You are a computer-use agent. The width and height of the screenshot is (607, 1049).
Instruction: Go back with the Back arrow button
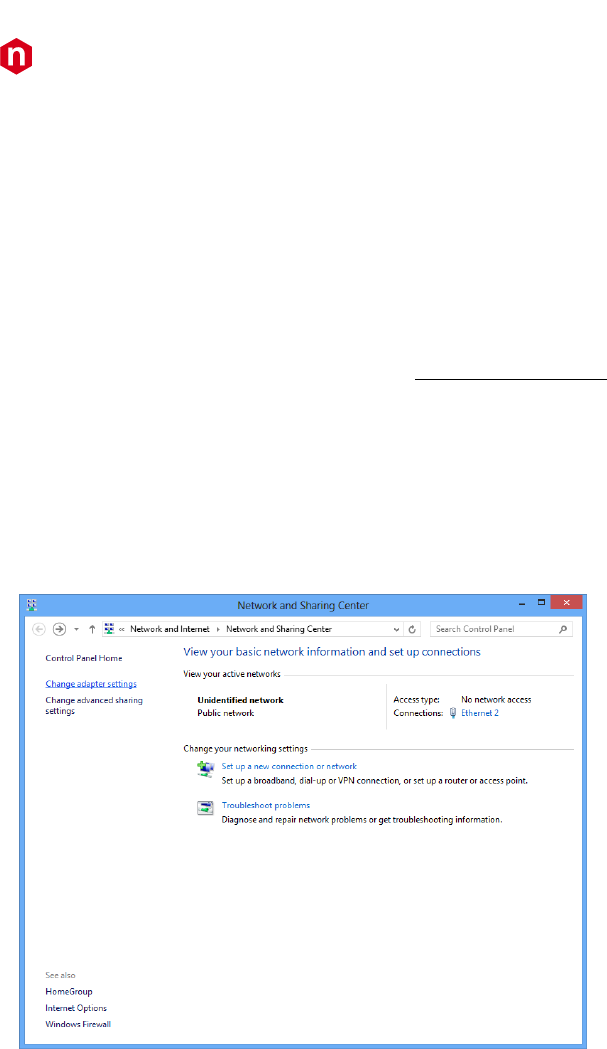tap(39, 629)
